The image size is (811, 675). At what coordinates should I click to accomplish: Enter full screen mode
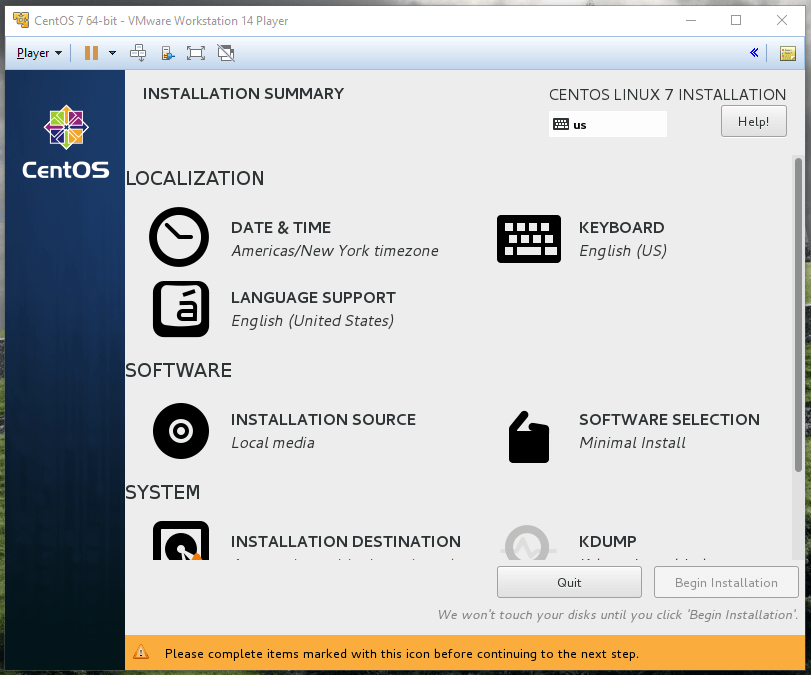click(196, 53)
